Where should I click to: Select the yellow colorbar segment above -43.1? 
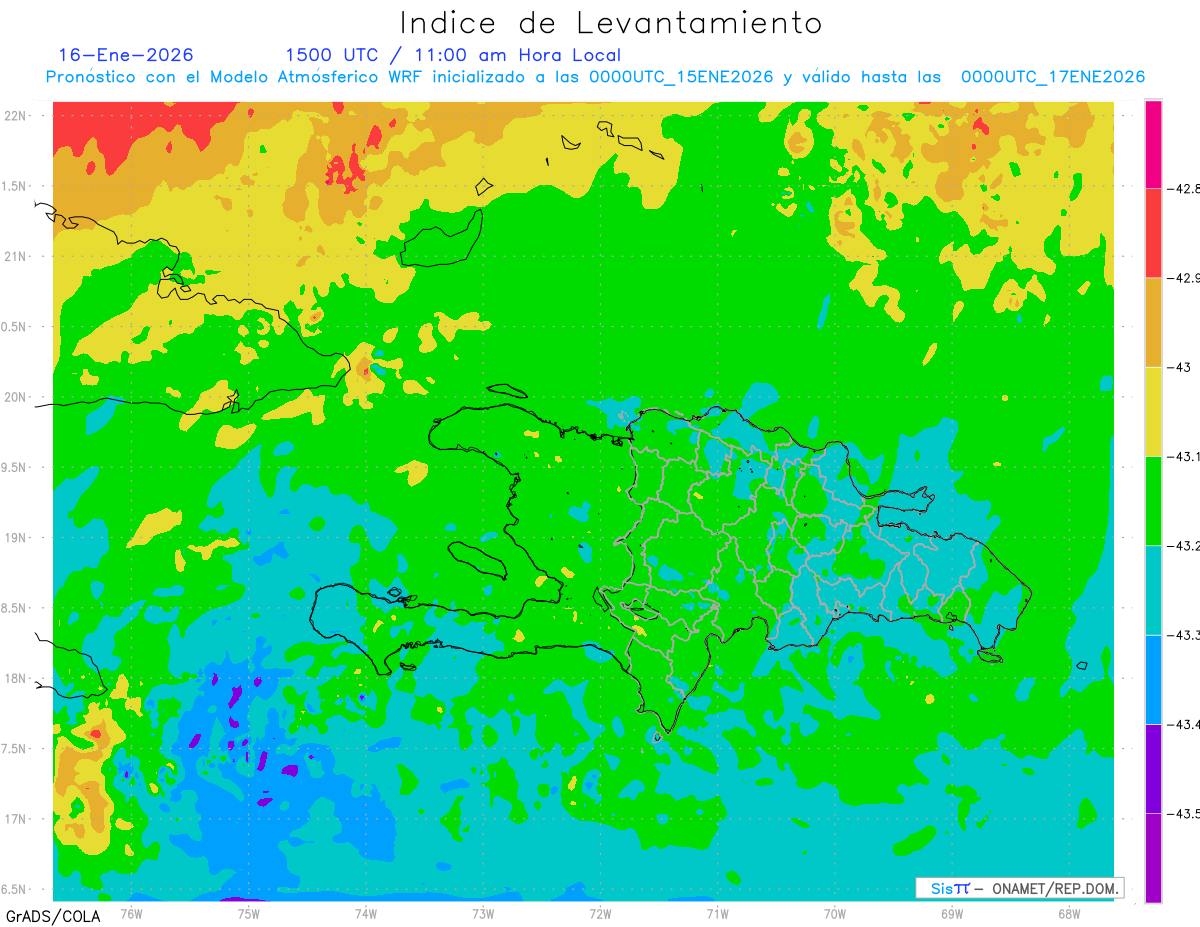1153,411
